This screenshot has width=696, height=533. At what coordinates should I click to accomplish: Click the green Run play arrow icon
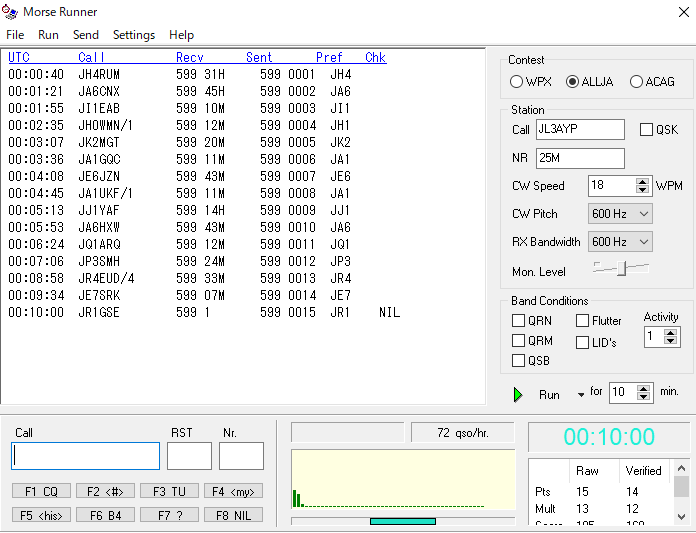(518, 395)
